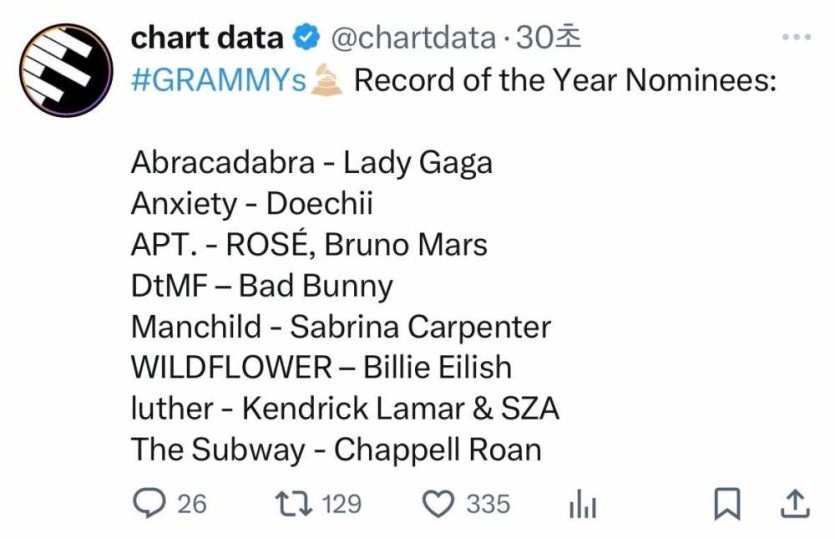835x539 pixels.
Task: Click the 'The Subway - Chappell Roan' line
Action: (x=336, y=449)
